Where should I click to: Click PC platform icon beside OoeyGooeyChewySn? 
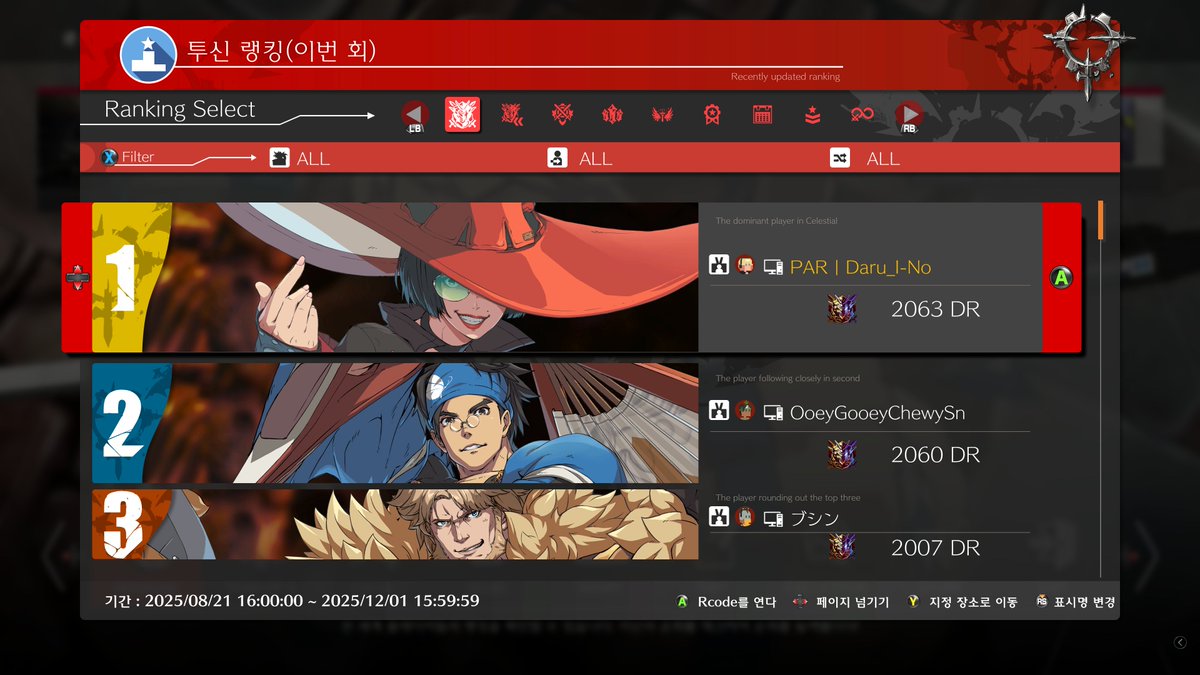[x=773, y=411]
